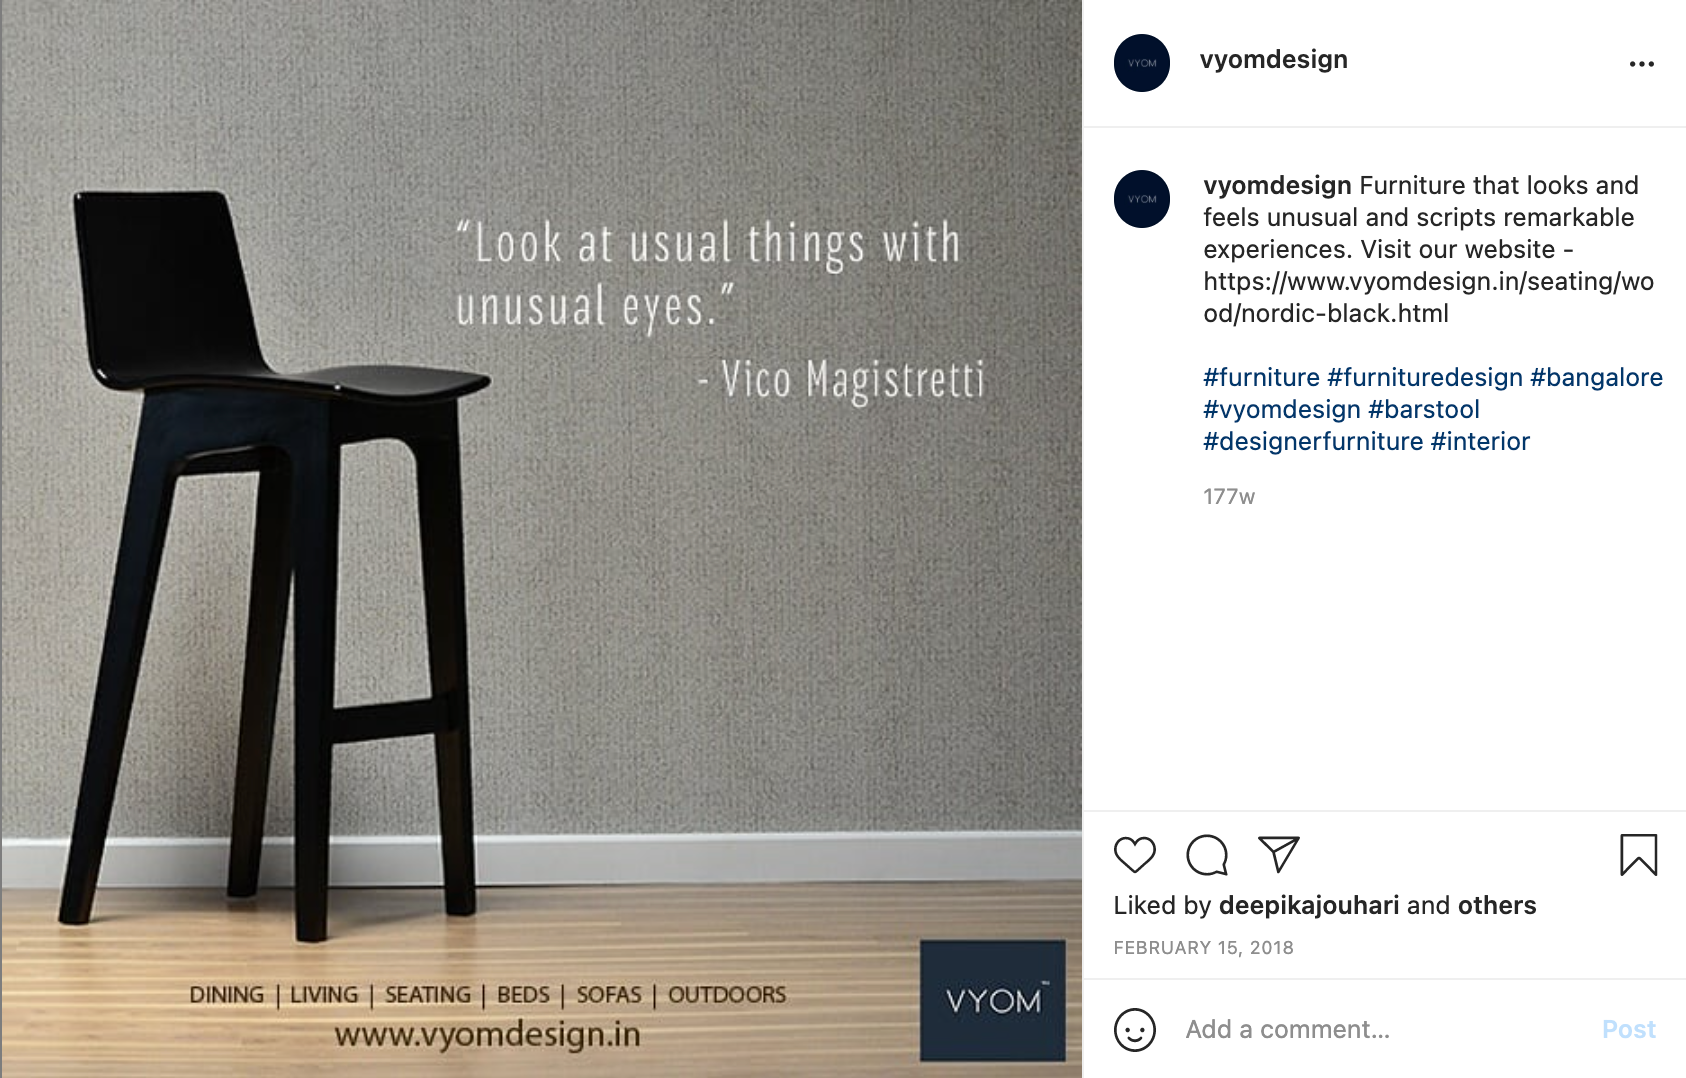The width and height of the screenshot is (1686, 1078).
Task: Like the post with the heart icon
Action: pyautogui.click(x=1134, y=855)
